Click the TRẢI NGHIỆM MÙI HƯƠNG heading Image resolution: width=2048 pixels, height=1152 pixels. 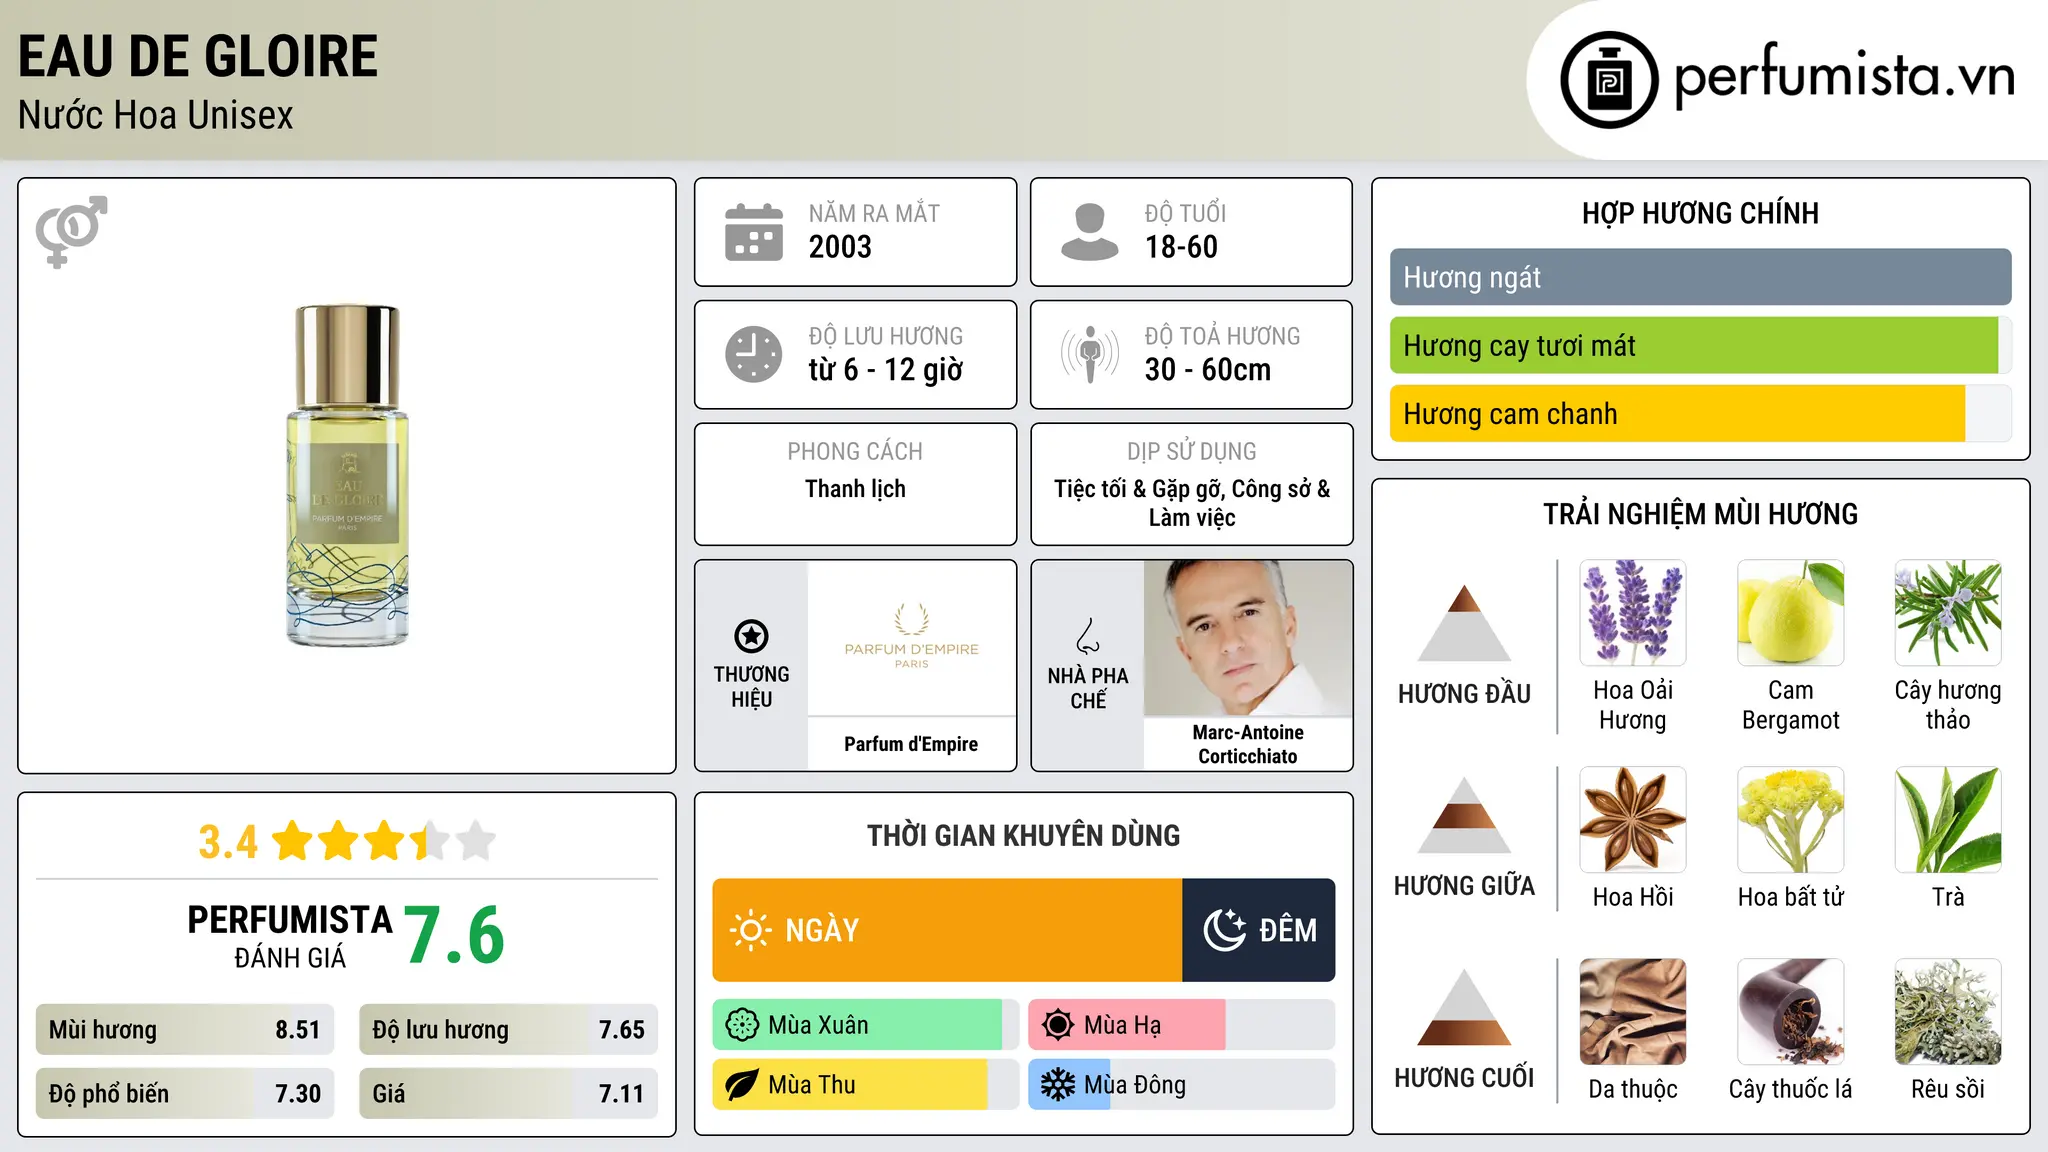(x=1700, y=514)
